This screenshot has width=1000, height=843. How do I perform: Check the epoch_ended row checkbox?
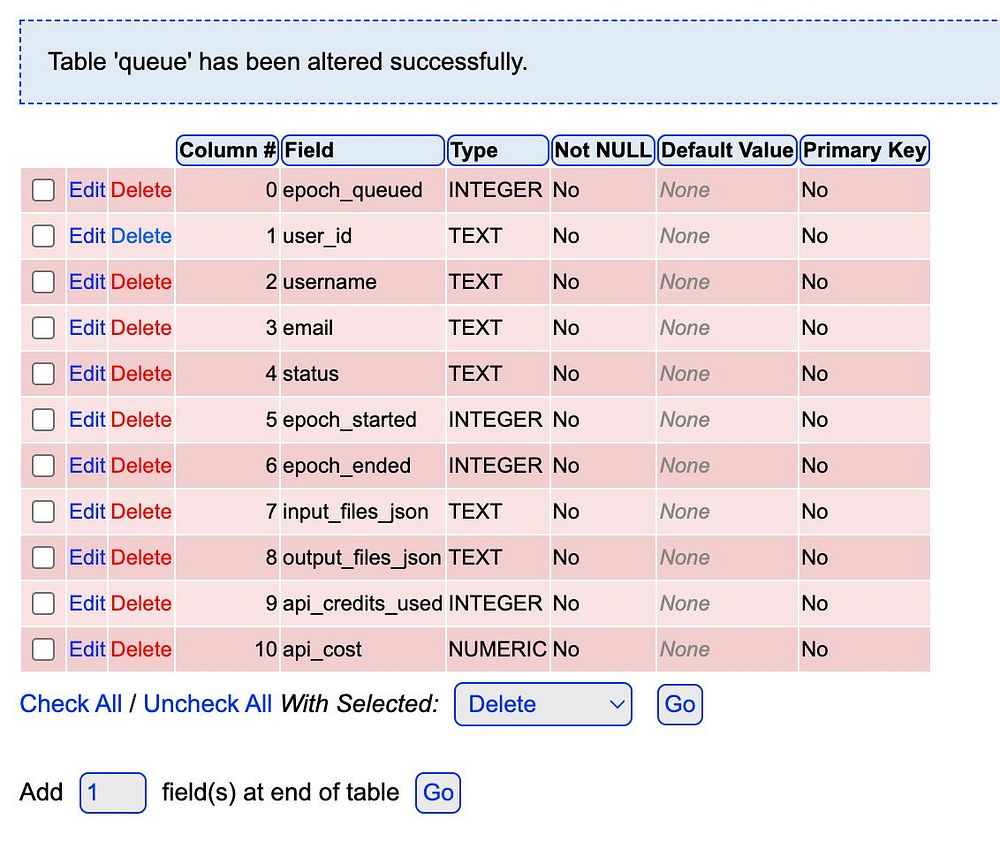43,465
